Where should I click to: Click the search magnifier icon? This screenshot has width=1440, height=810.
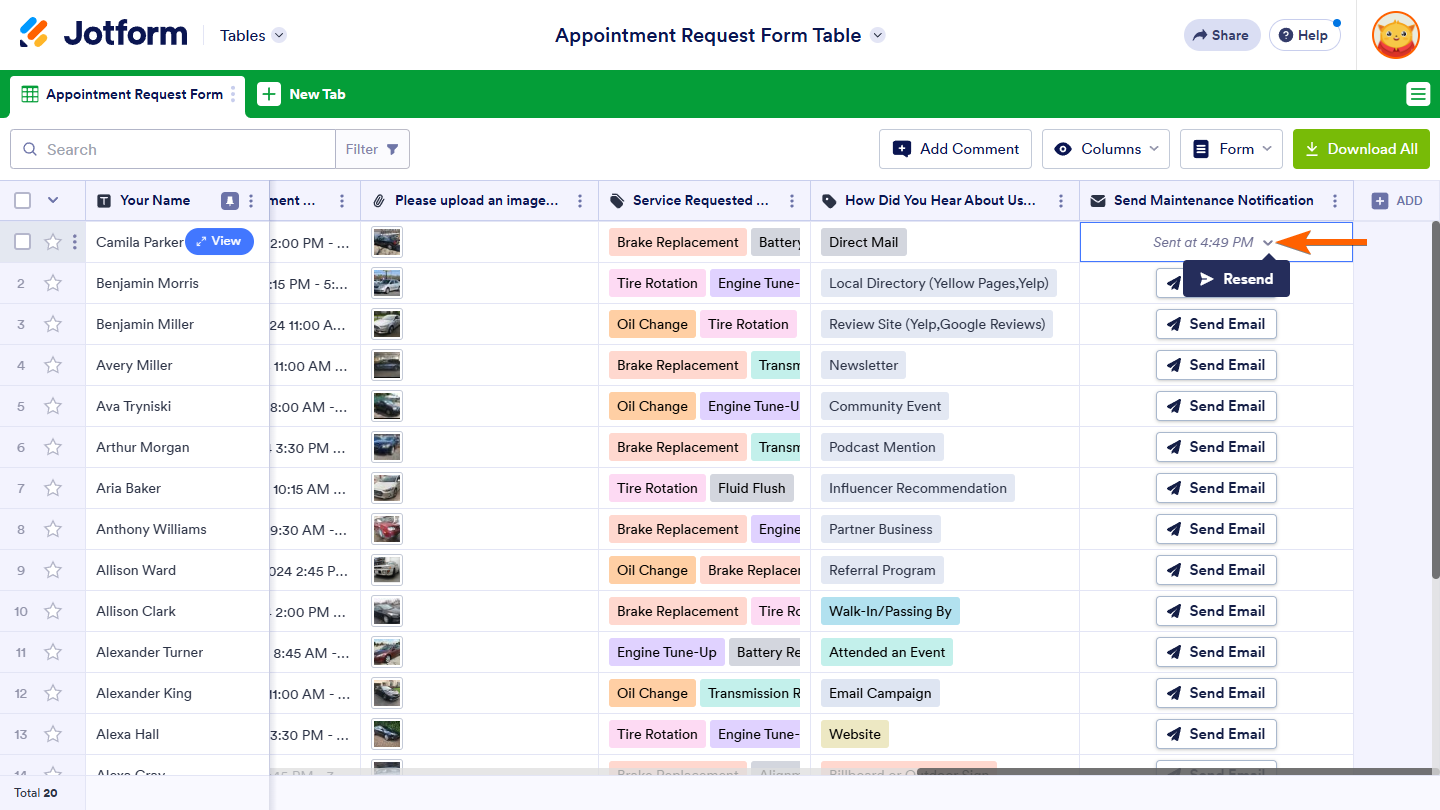(29, 149)
